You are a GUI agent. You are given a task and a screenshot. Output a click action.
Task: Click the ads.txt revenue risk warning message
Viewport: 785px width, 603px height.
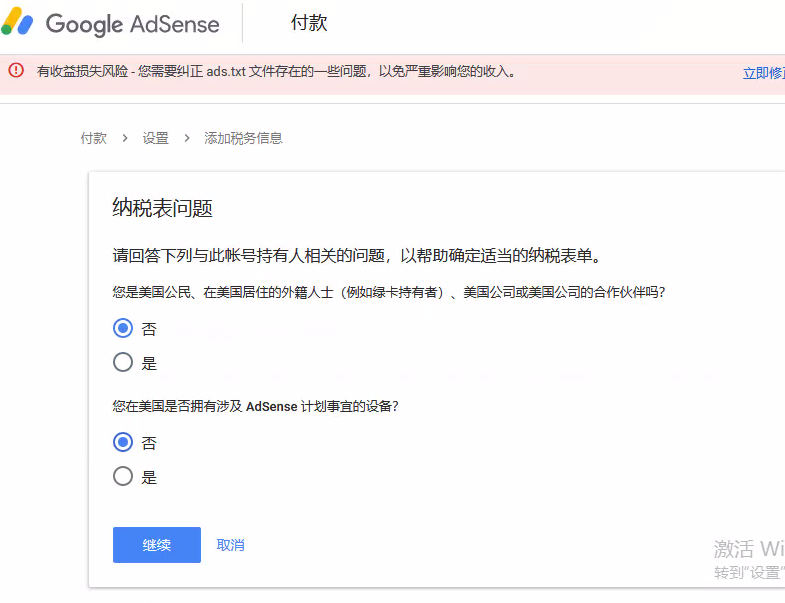click(276, 72)
